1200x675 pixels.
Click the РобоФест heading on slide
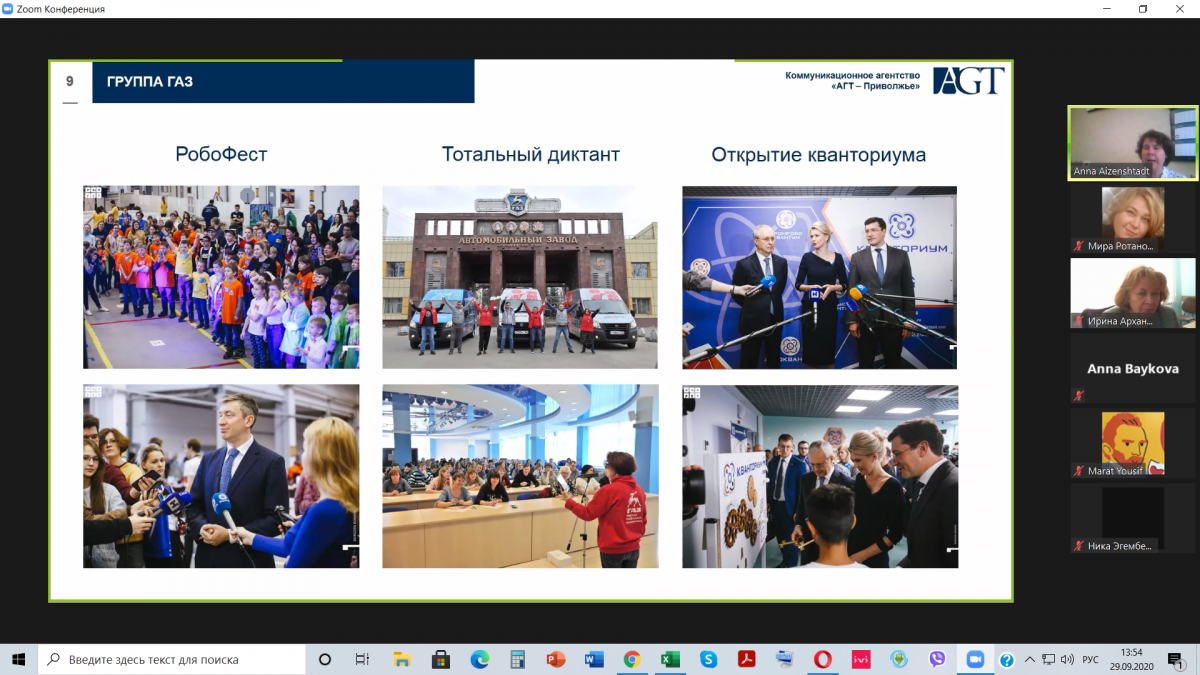tap(221, 154)
